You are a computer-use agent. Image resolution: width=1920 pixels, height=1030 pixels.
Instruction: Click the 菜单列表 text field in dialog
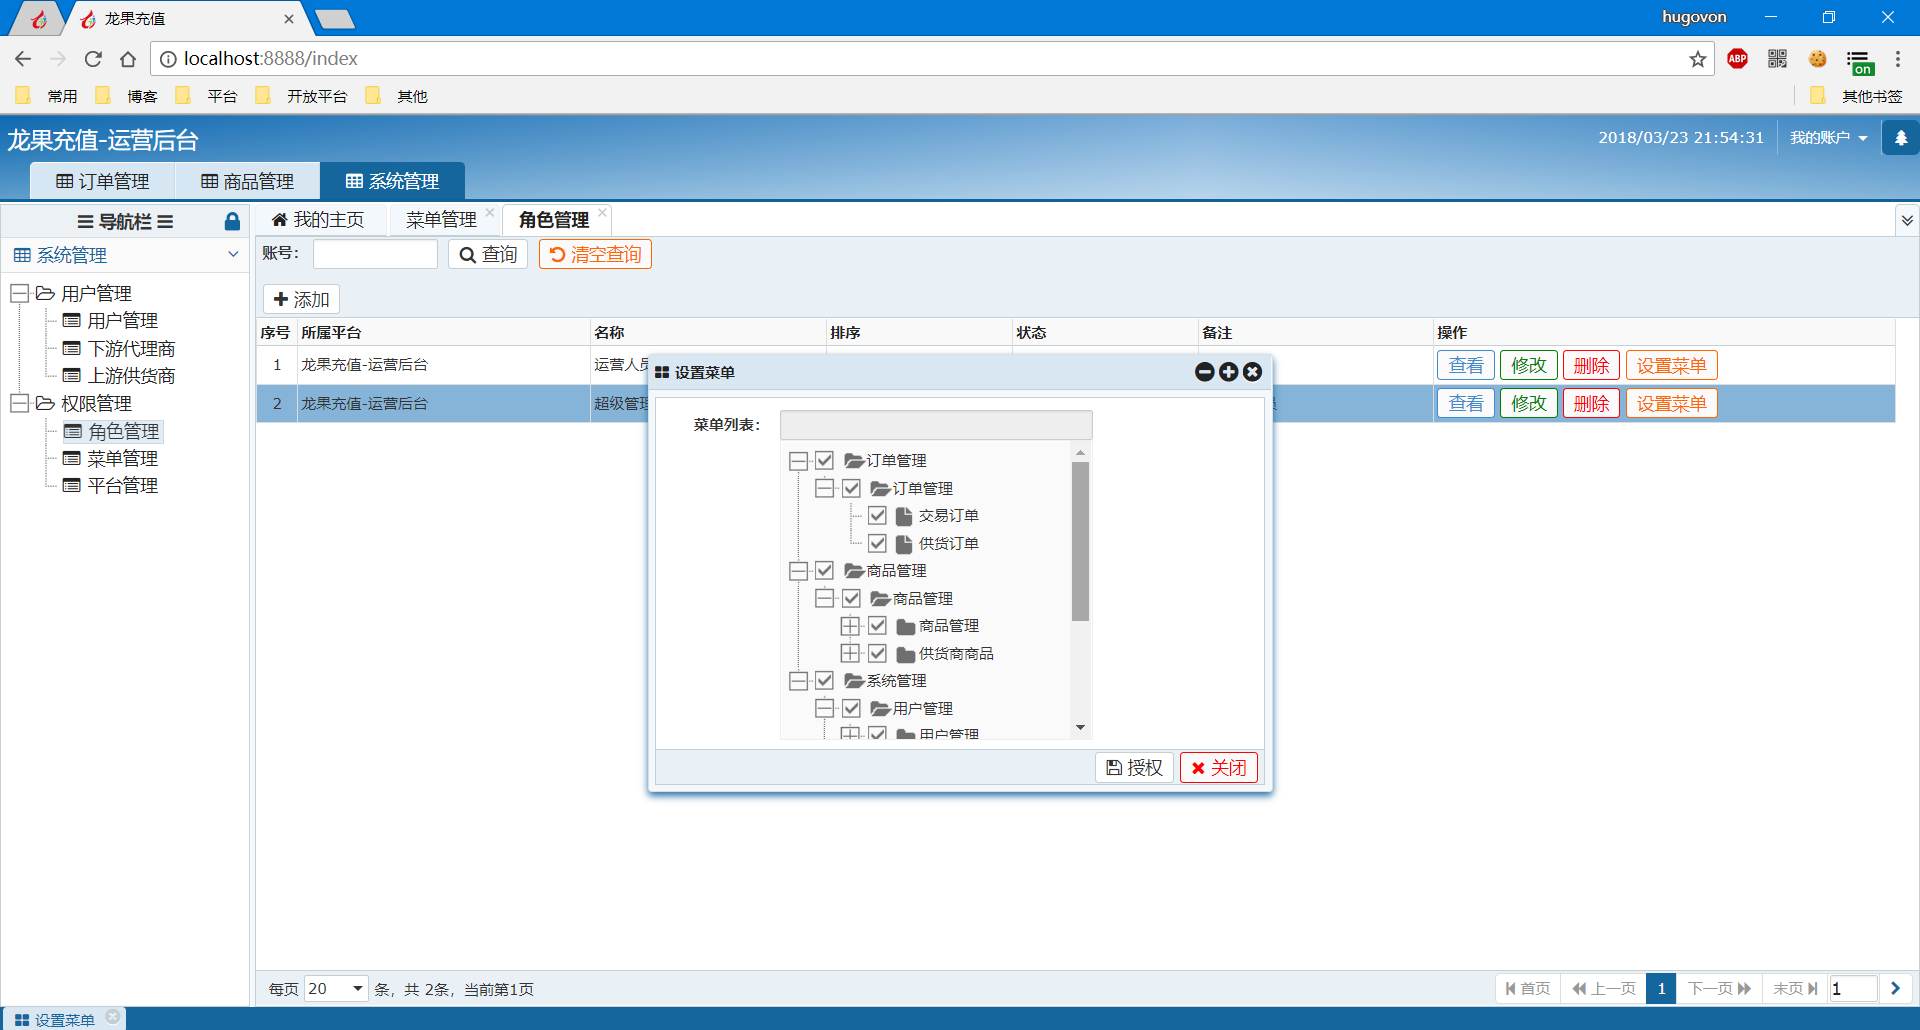pyautogui.click(x=936, y=425)
